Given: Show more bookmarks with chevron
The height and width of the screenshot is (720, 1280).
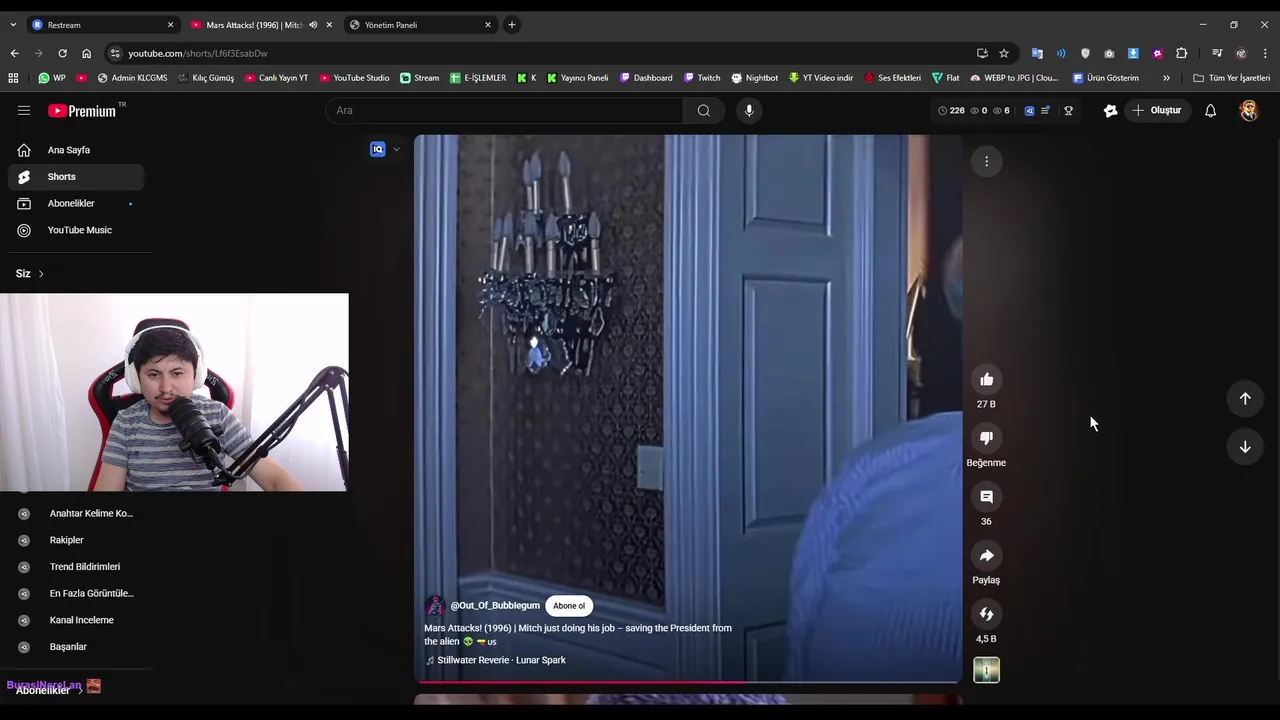Looking at the screenshot, I should (x=1166, y=78).
